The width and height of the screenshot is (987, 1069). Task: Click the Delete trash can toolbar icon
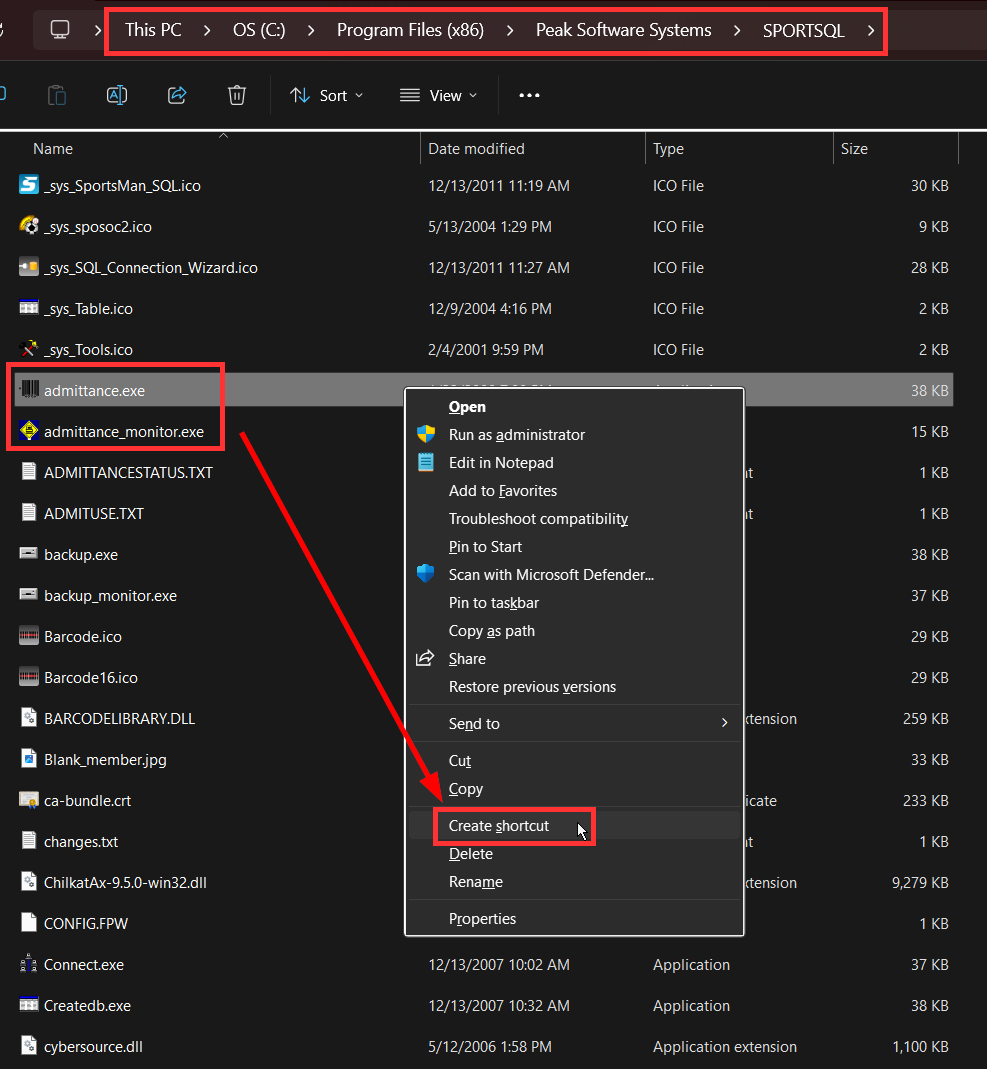click(237, 95)
